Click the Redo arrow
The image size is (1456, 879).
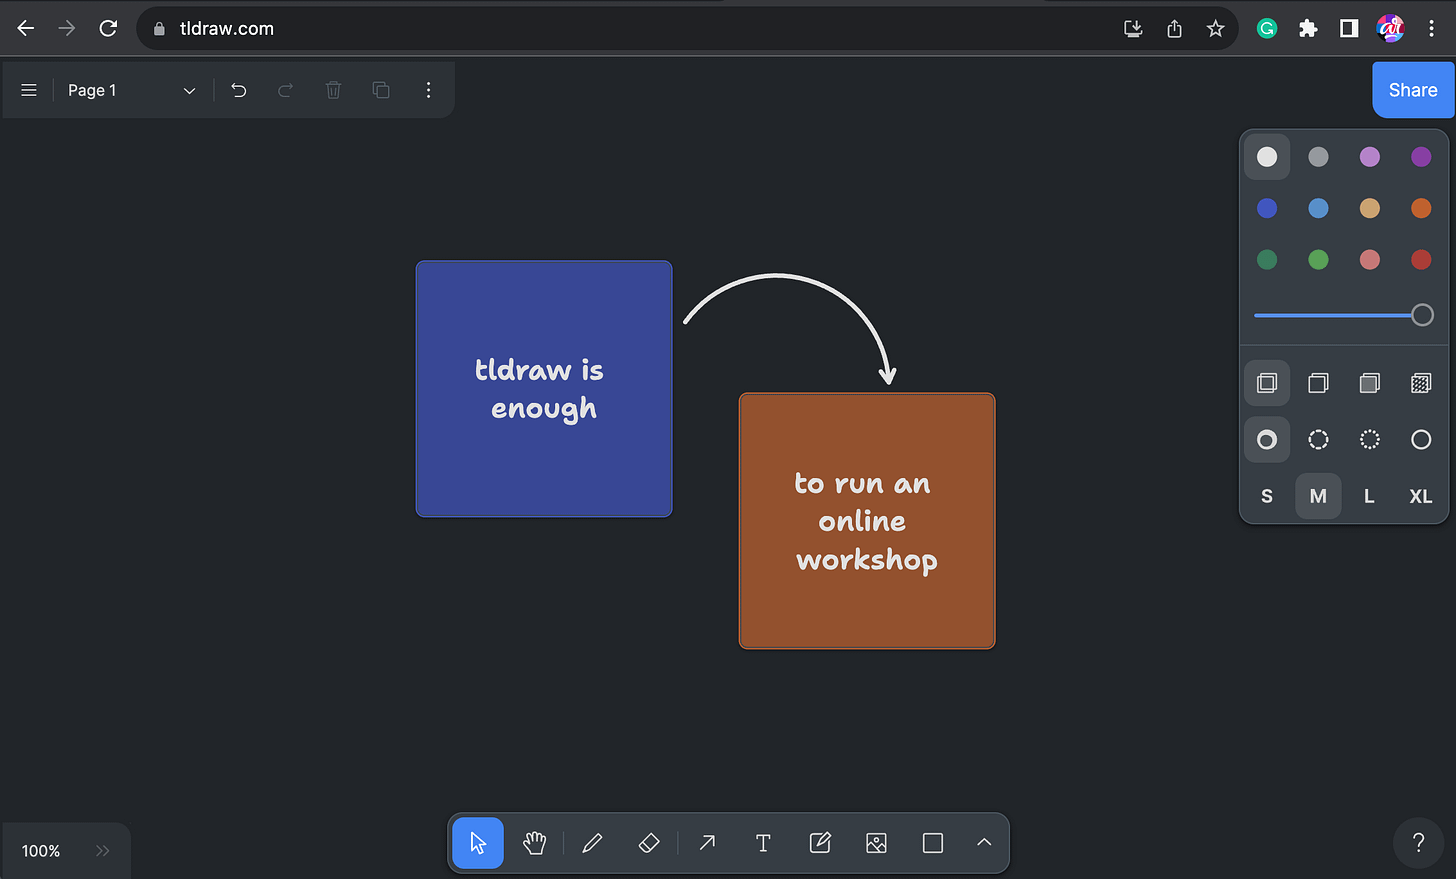click(x=286, y=90)
